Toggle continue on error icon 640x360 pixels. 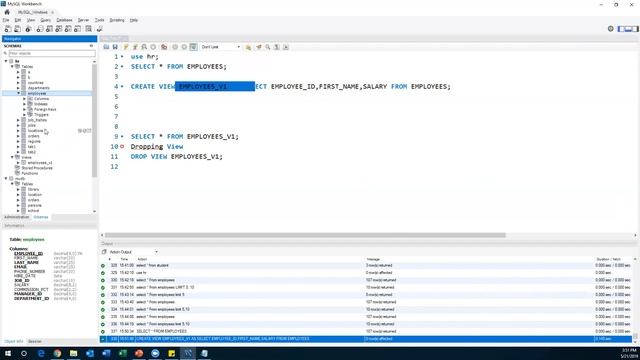point(164,47)
